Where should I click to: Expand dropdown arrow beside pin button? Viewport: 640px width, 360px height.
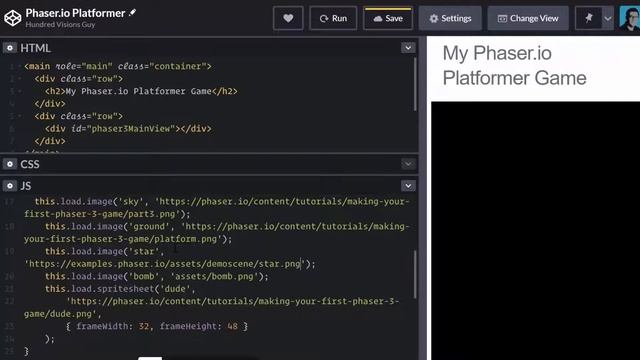click(x=608, y=18)
